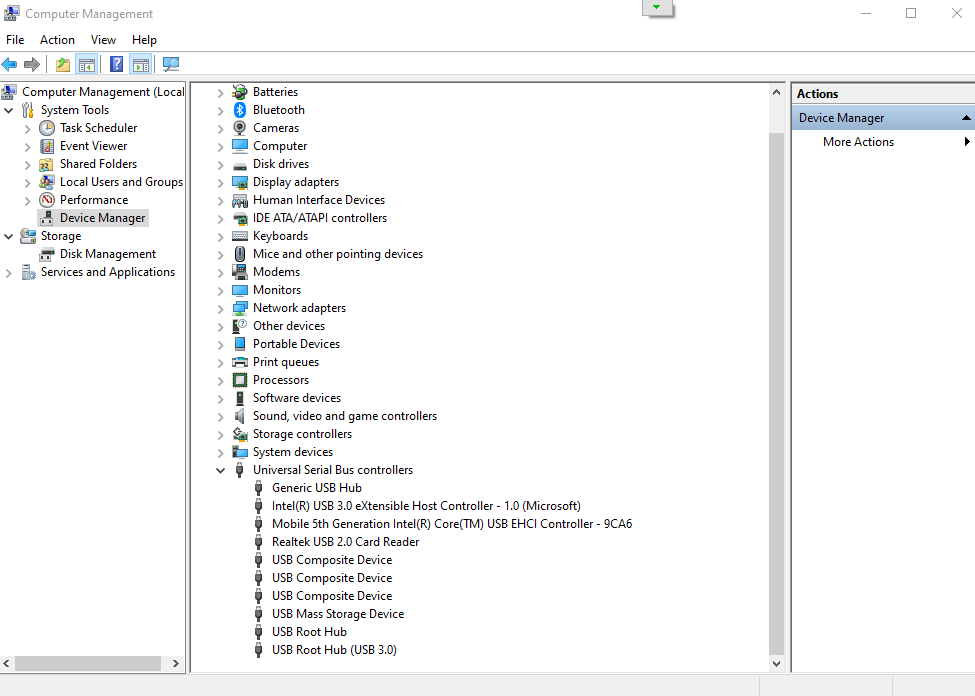Select the Realtek USB 2.0 Card Reader
Image resolution: width=975 pixels, height=696 pixels.
click(345, 542)
